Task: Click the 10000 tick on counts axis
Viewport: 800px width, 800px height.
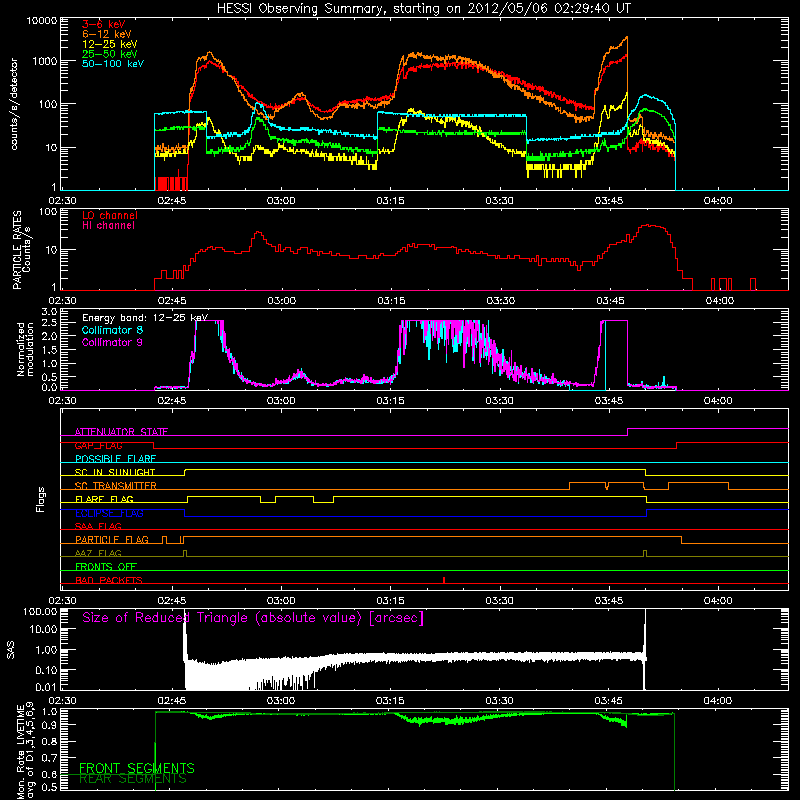Action: [42, 20]
